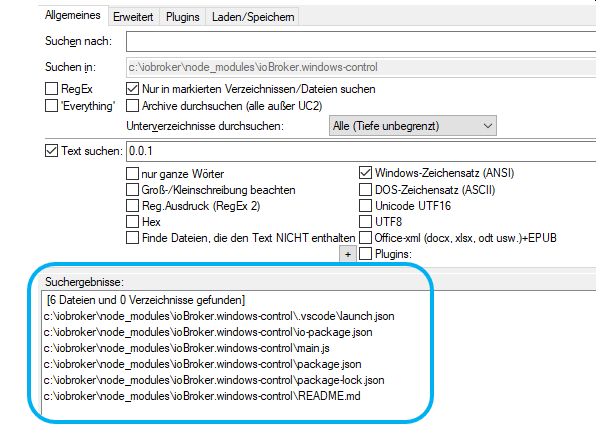Uncheck Windows-Zeichensatz (ANSI)
Viewport: 596px width, 433px height.
(x=365, y=173)
